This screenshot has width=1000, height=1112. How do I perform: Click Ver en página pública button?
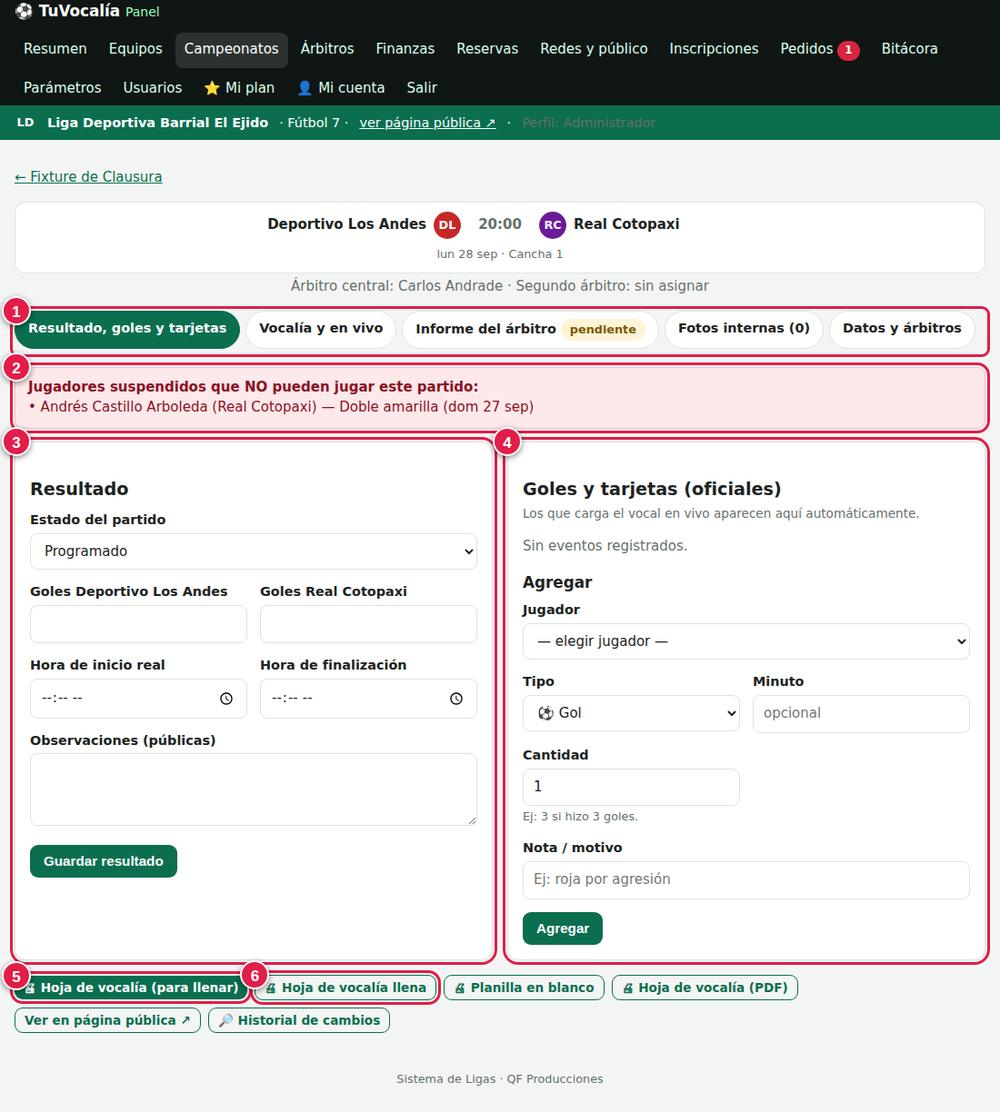tap(107, 1021)
